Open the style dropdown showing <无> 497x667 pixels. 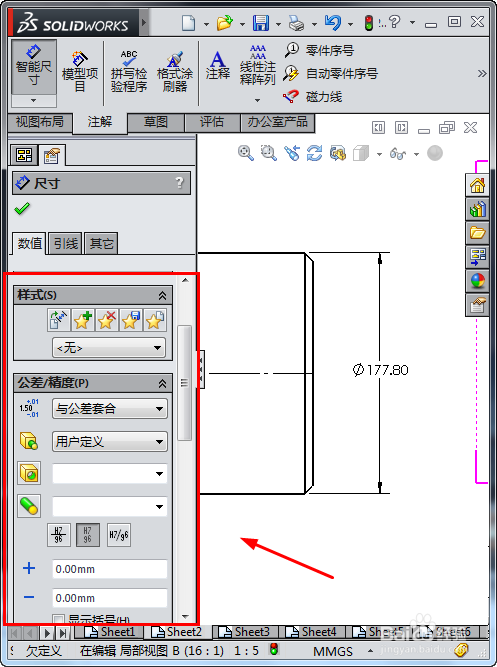coord(109,348)
